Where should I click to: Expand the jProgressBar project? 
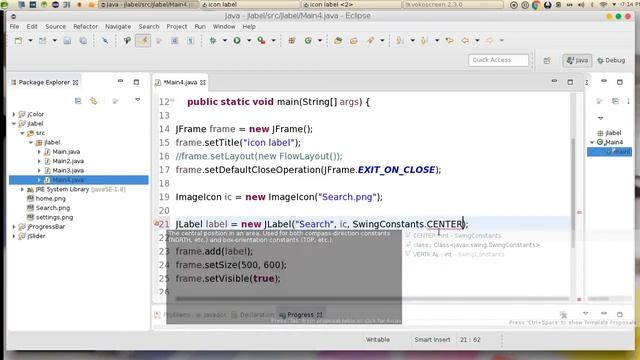pos(14,227)
